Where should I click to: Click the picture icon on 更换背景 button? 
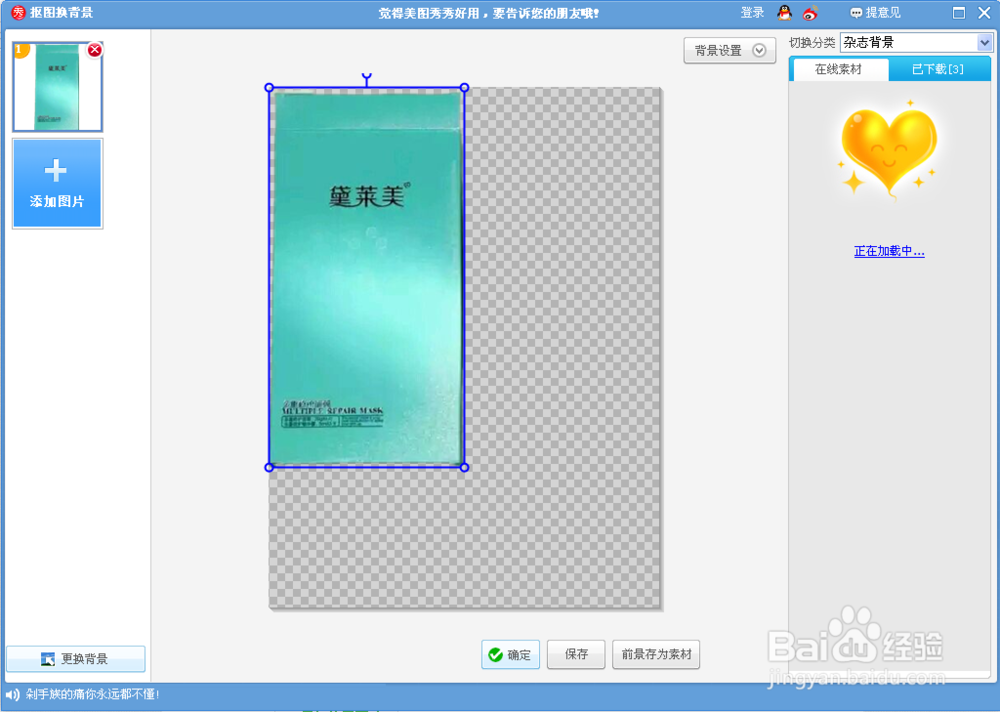(x=48, y=659)
